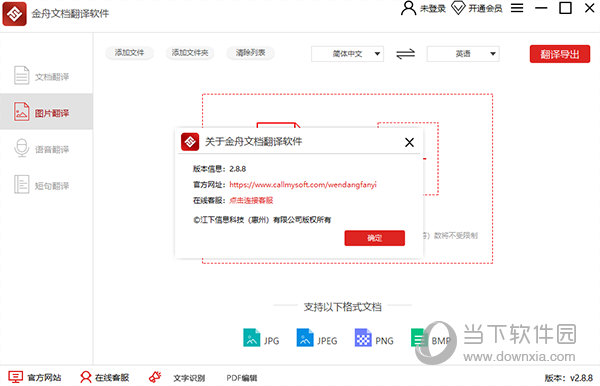Swap source and target languages

[405, 54]
